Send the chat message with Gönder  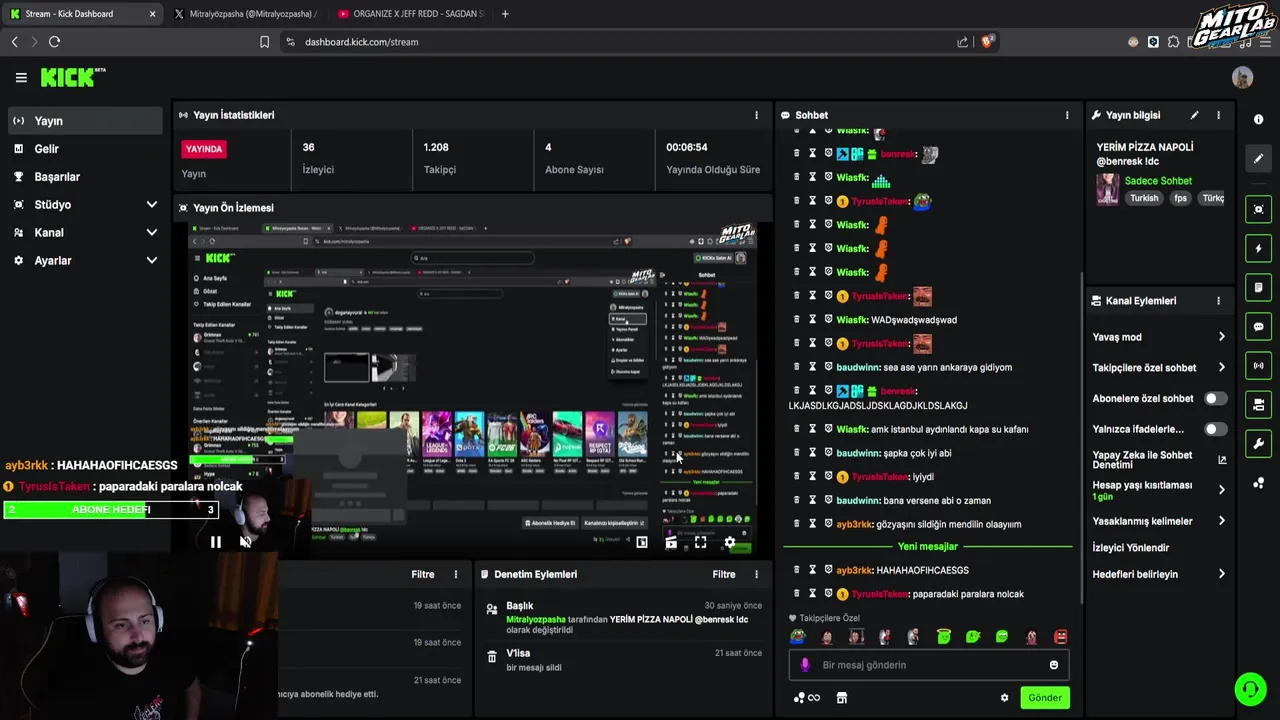1045,698
